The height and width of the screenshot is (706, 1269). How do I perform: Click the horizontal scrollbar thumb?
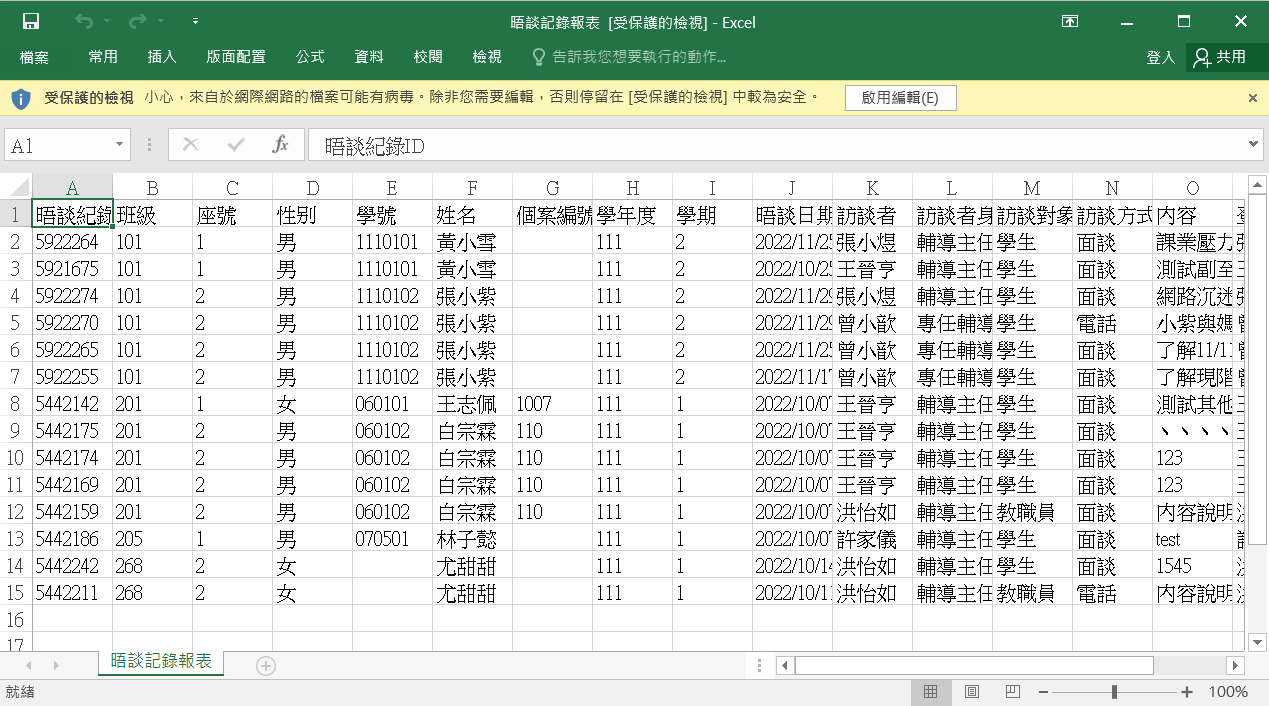[974, 665]
